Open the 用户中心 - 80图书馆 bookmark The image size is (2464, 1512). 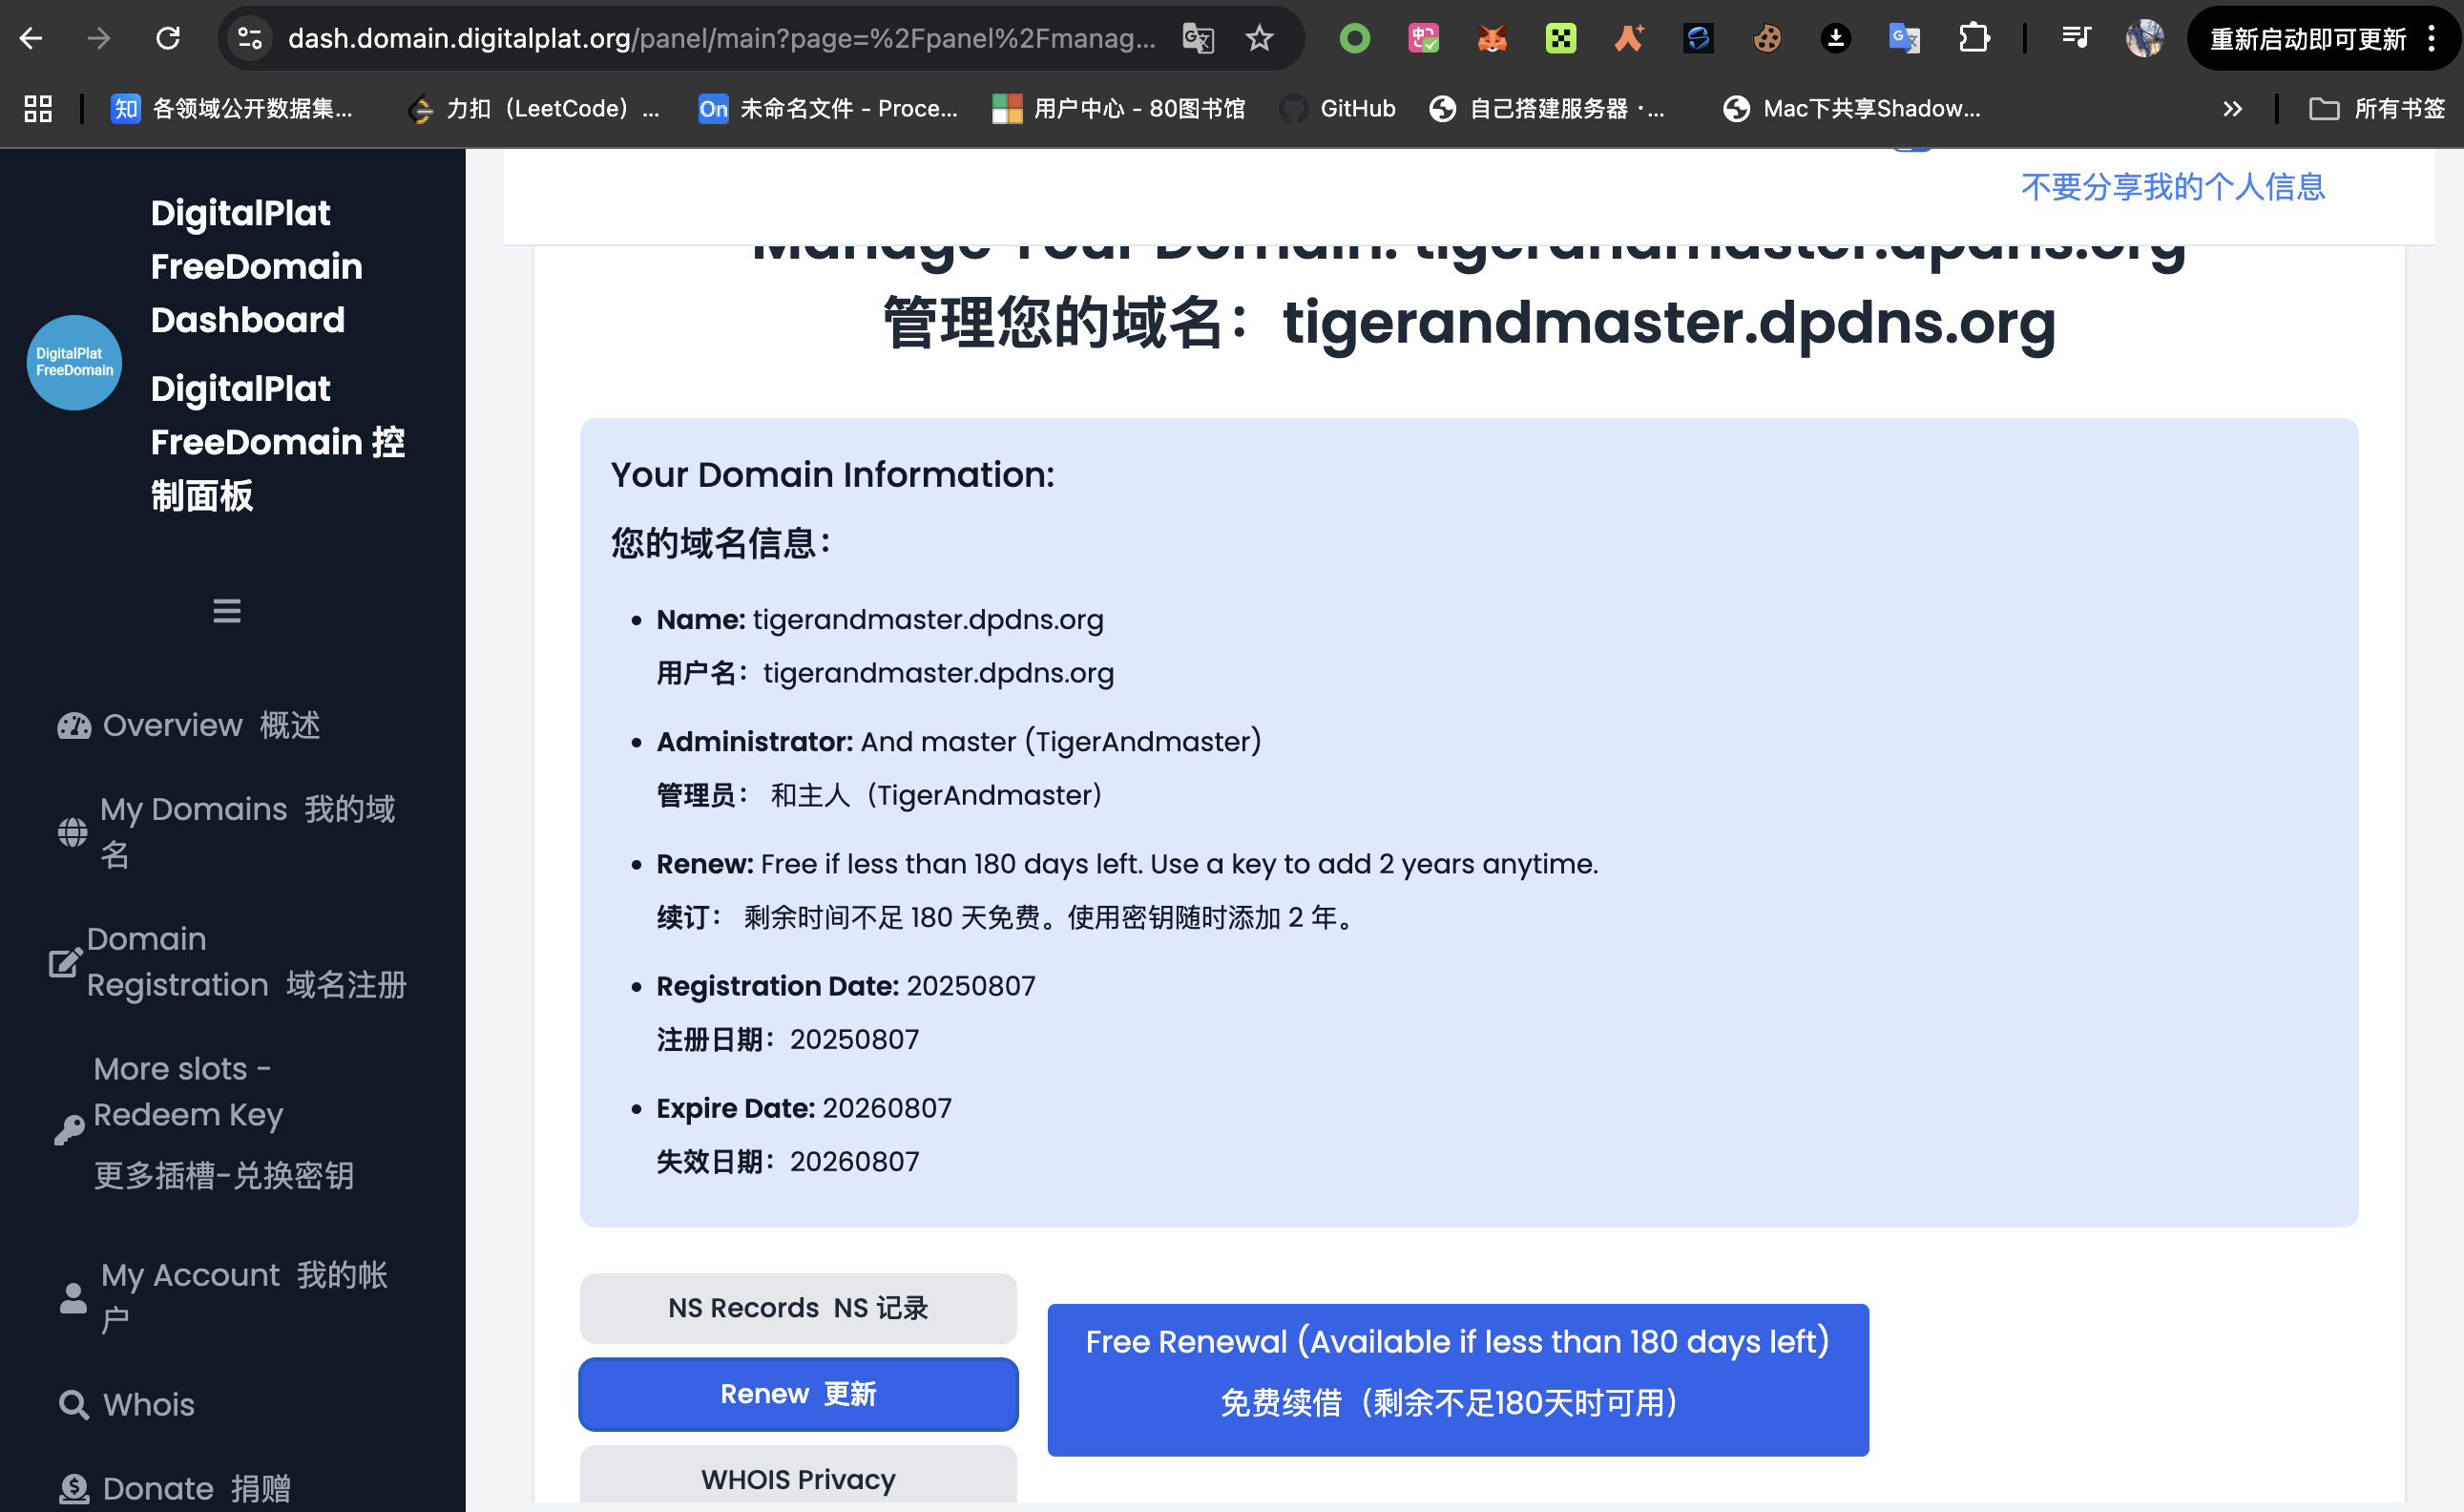click(x=1119, y=108)
